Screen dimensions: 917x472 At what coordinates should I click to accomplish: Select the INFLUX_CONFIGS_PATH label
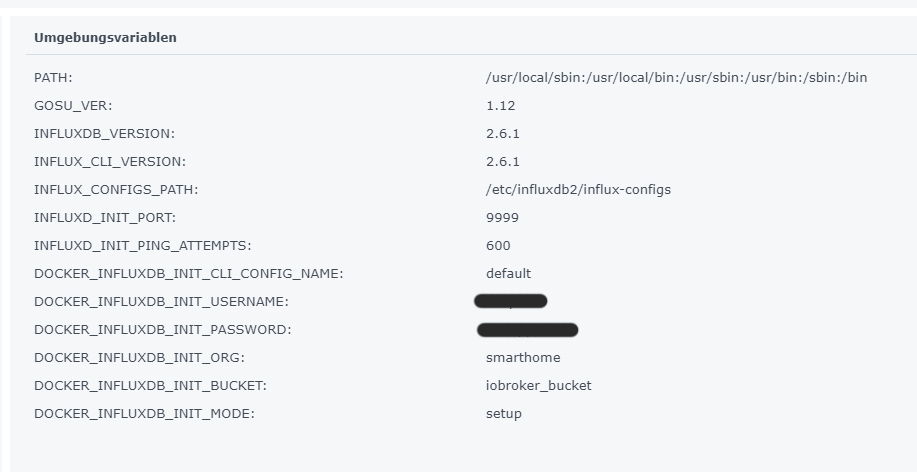tap(116, 190)
